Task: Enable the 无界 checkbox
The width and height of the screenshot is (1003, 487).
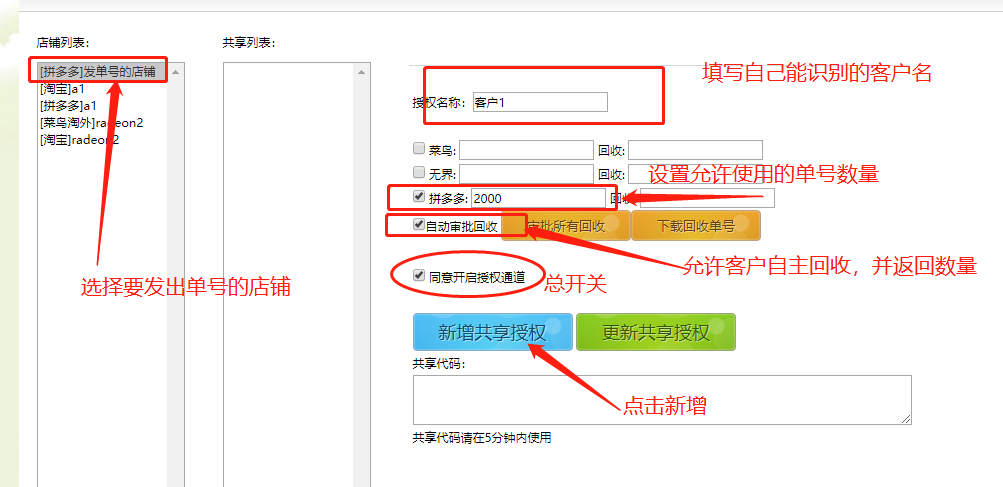Action: tap(420, 172)
